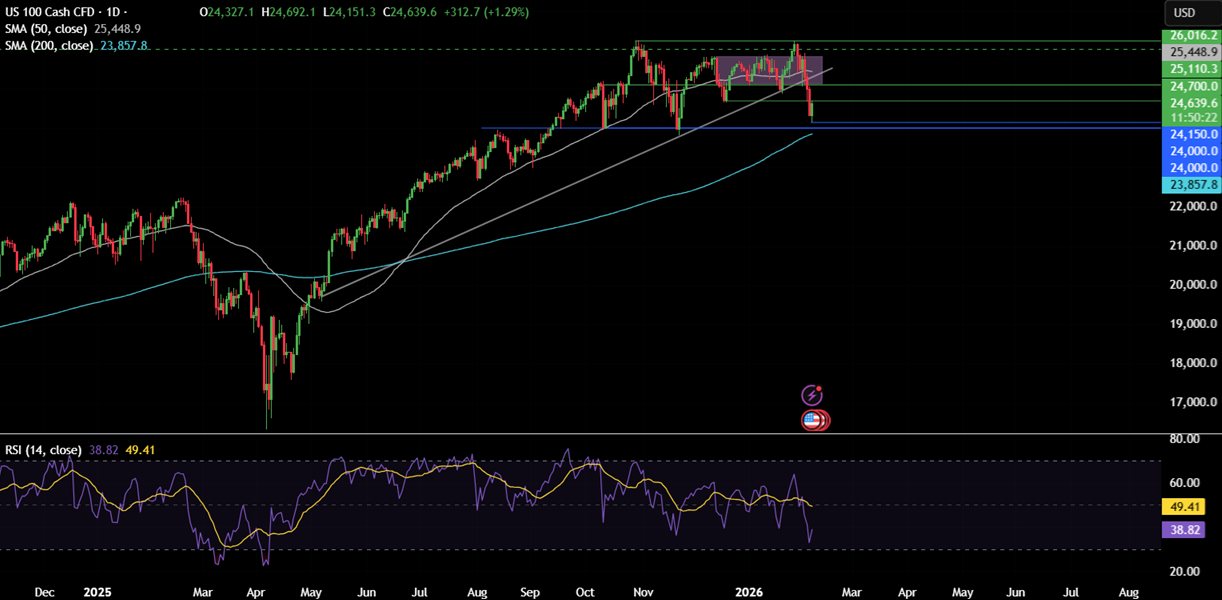
Task: Click the current price label 24,639.6
Action: (x=1192, y=103)
